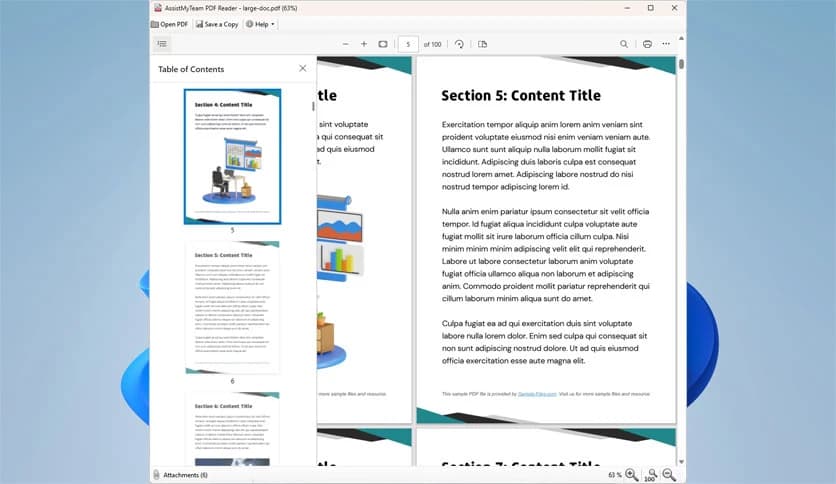836x484 pixels.
Task: Reset zoom to 100 percent icon
Action: 651,474
